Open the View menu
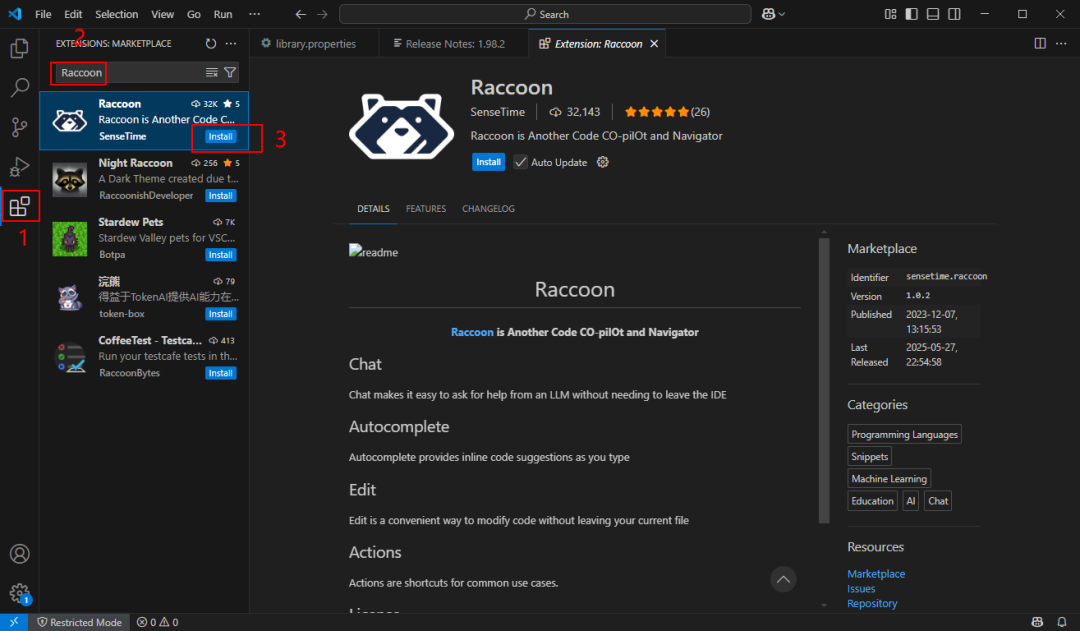The width and height of the screenshot is (1080, 631). tap(163, 14)
